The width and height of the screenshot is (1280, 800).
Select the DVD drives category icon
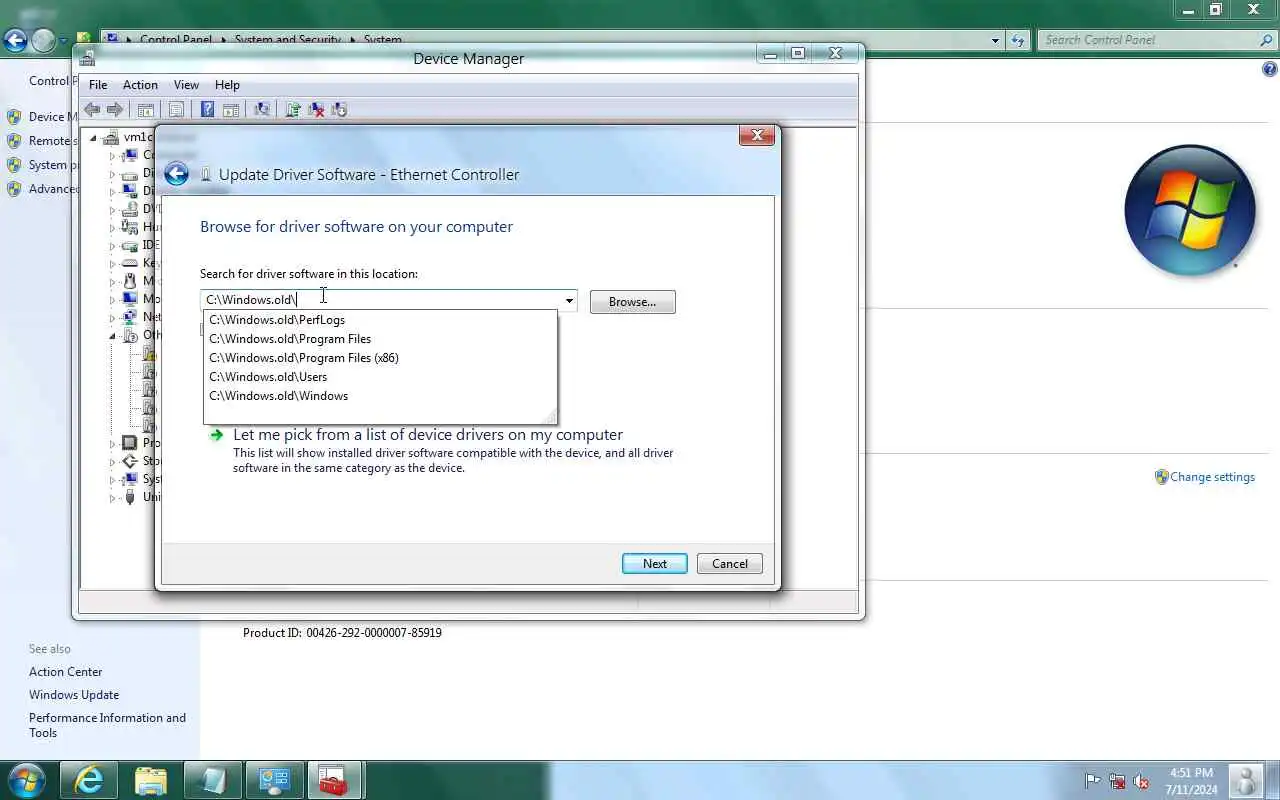point(129,209)
